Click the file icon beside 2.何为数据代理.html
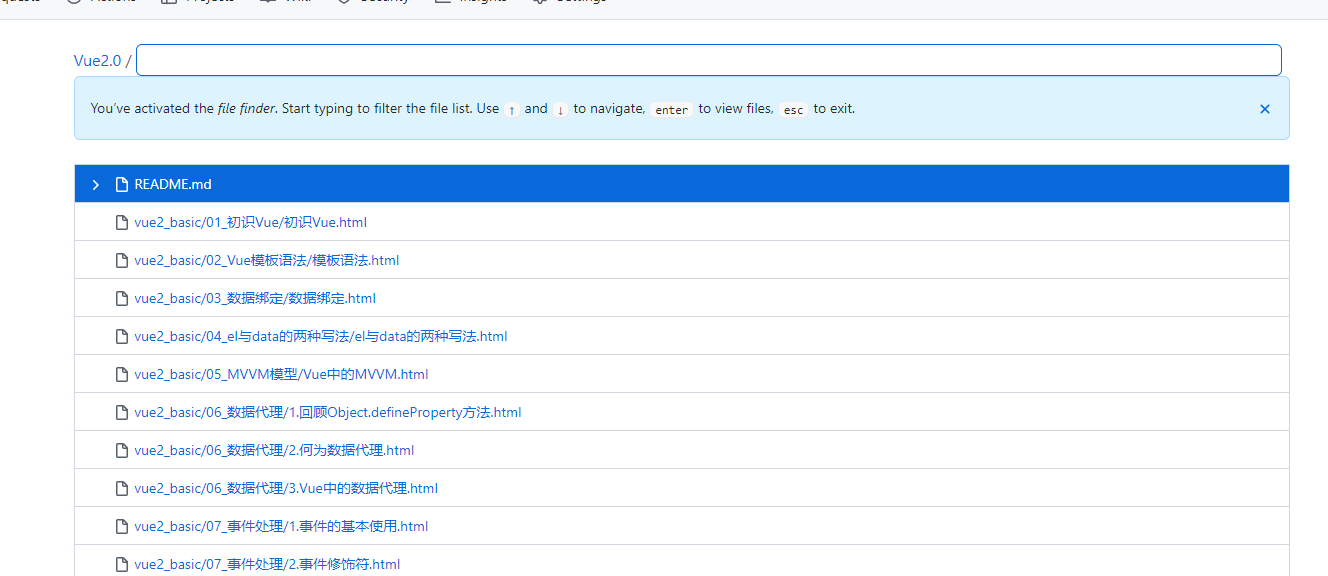Image resolution: width=1328 pixels, height=576 pixels. click(122, 451)
